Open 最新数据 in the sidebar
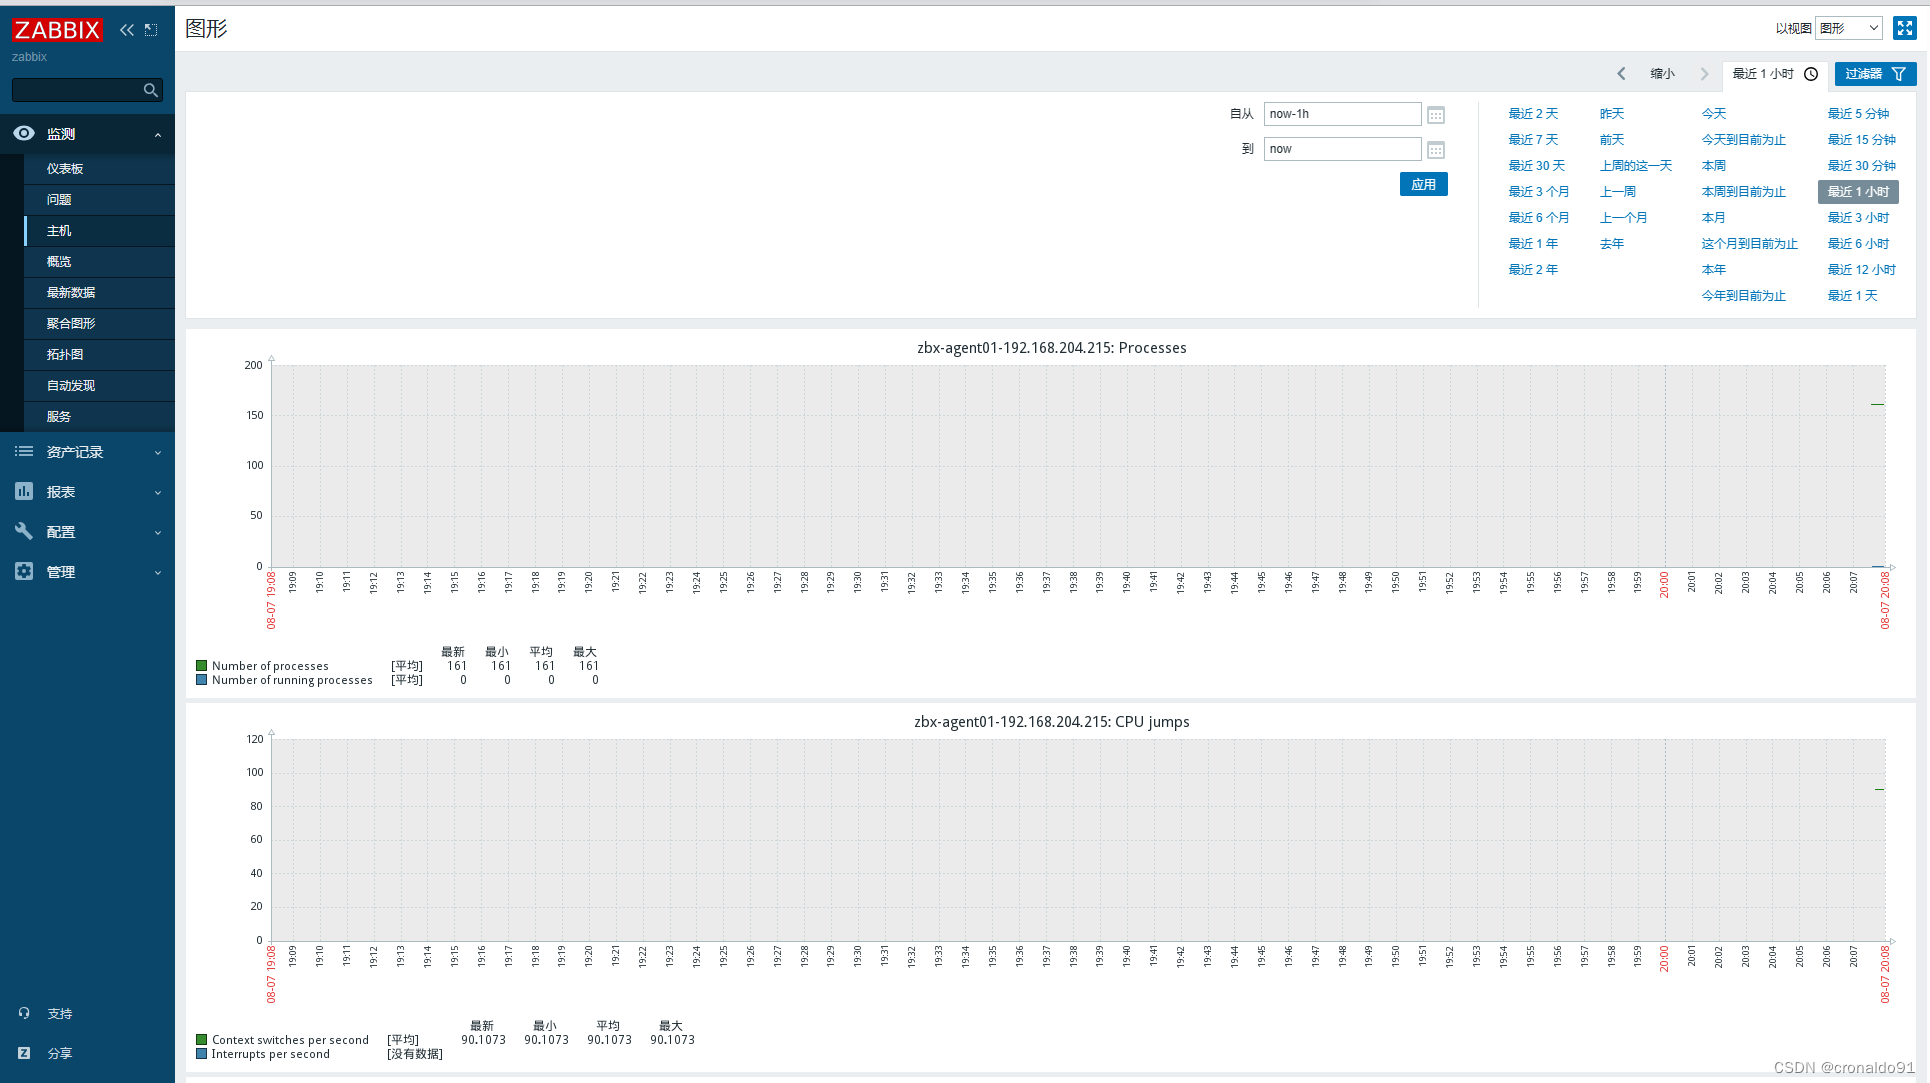The width and height of the screenshot is (1930, 1083). 71,293
